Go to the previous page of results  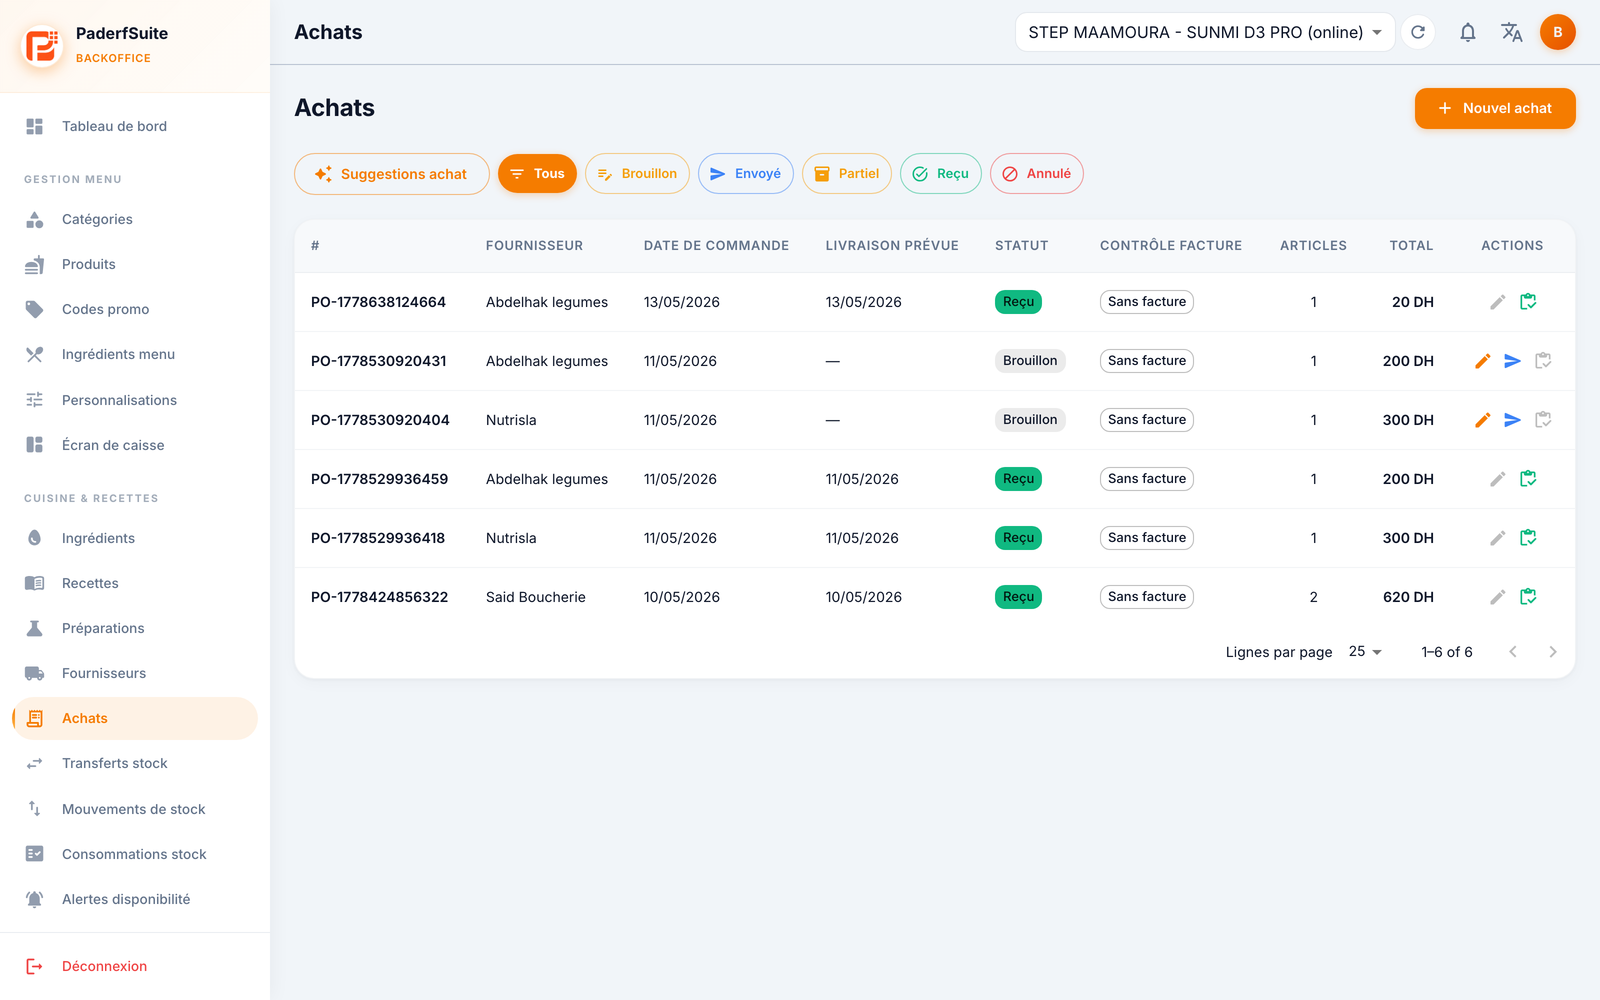[1513, 652]
